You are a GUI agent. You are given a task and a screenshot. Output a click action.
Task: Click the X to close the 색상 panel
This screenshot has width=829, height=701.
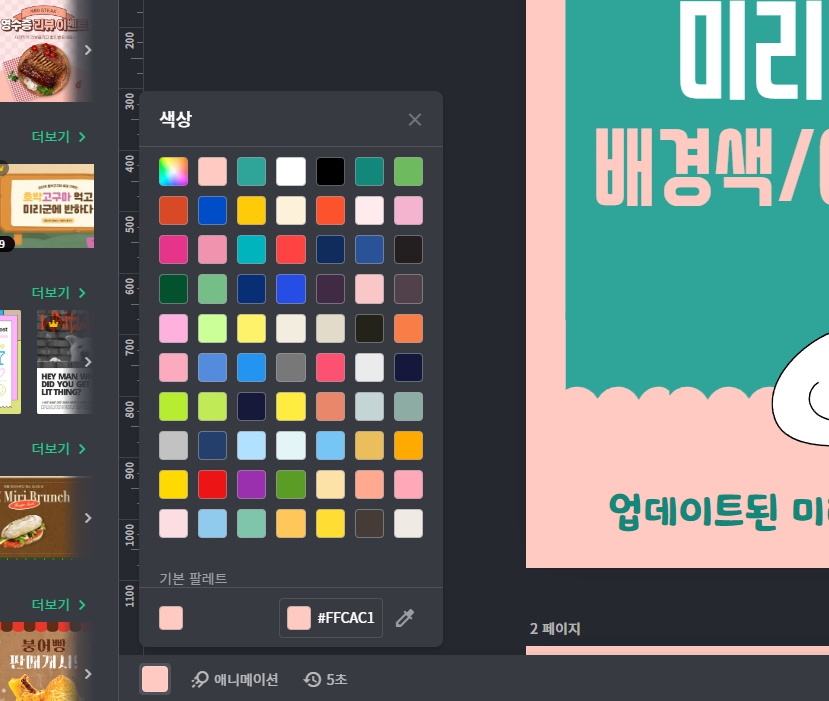[414, 119]
